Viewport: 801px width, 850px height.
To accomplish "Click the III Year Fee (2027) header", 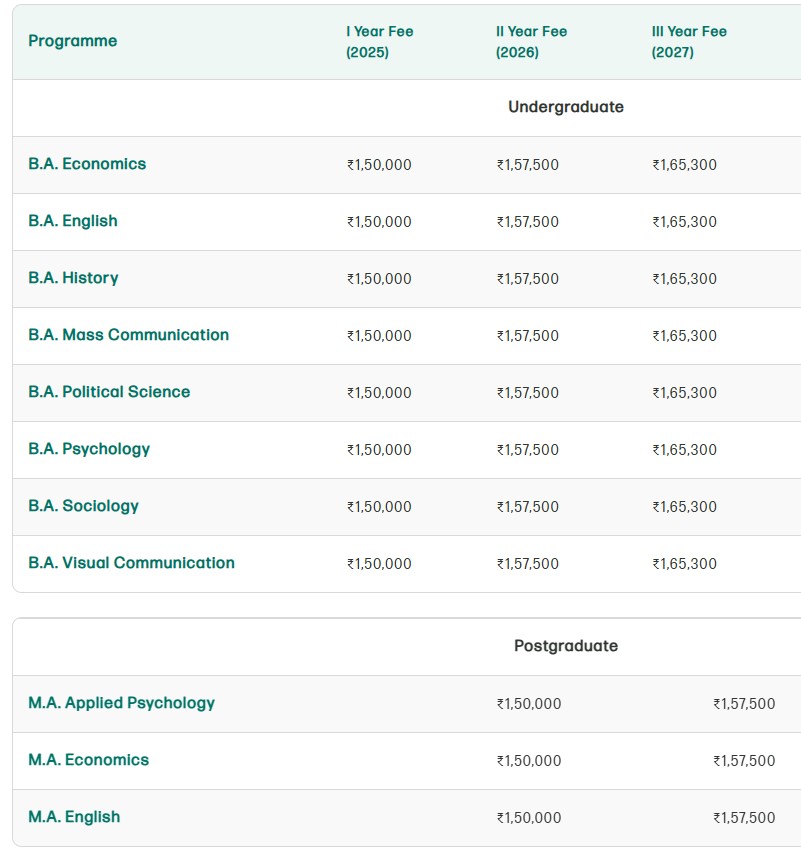I will click(689, 41).
